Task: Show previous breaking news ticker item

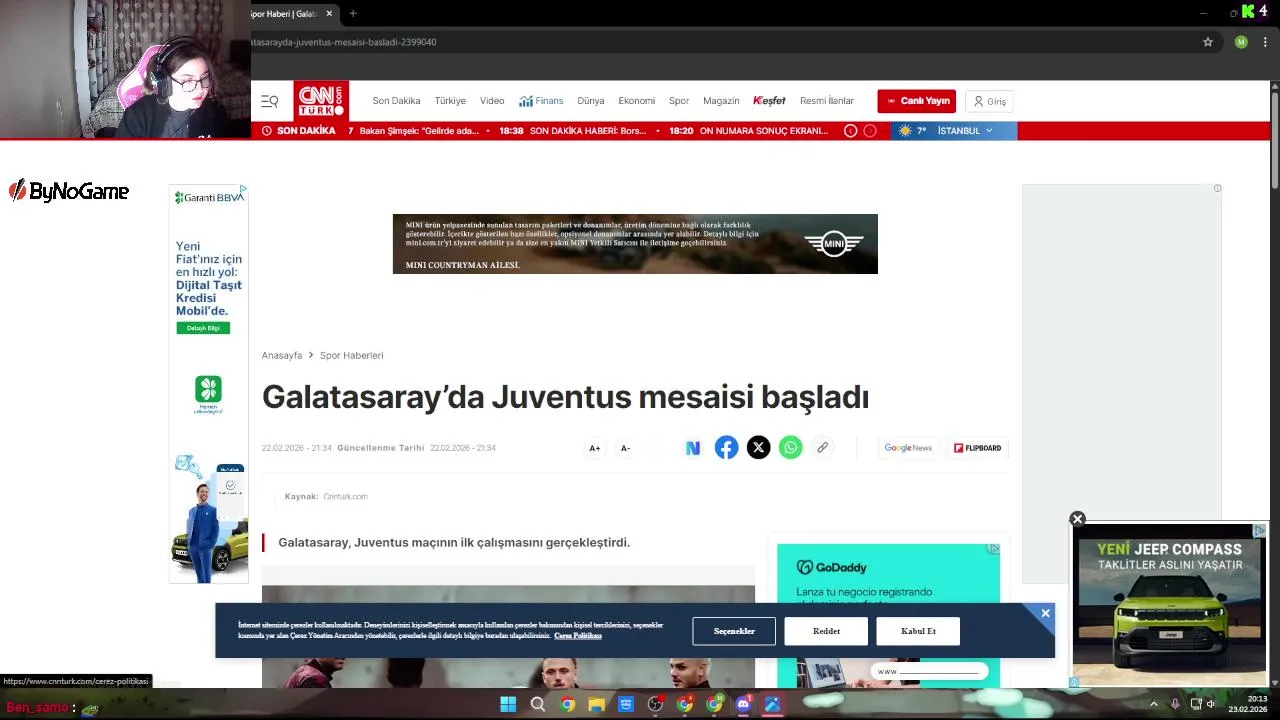Action: coord(851,131)
